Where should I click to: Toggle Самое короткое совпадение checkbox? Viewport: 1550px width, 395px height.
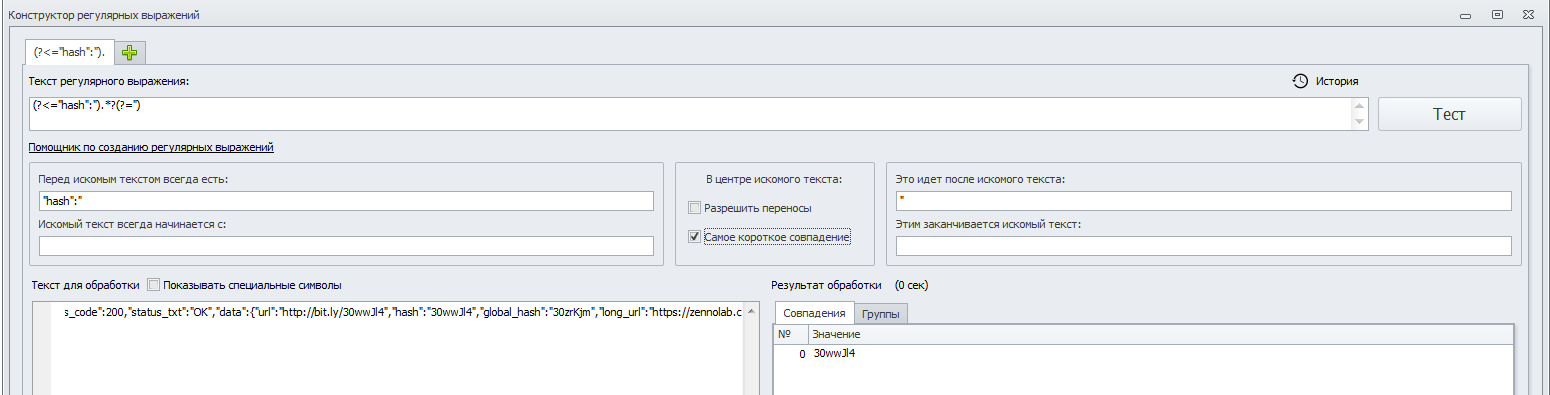pos(694,237)
